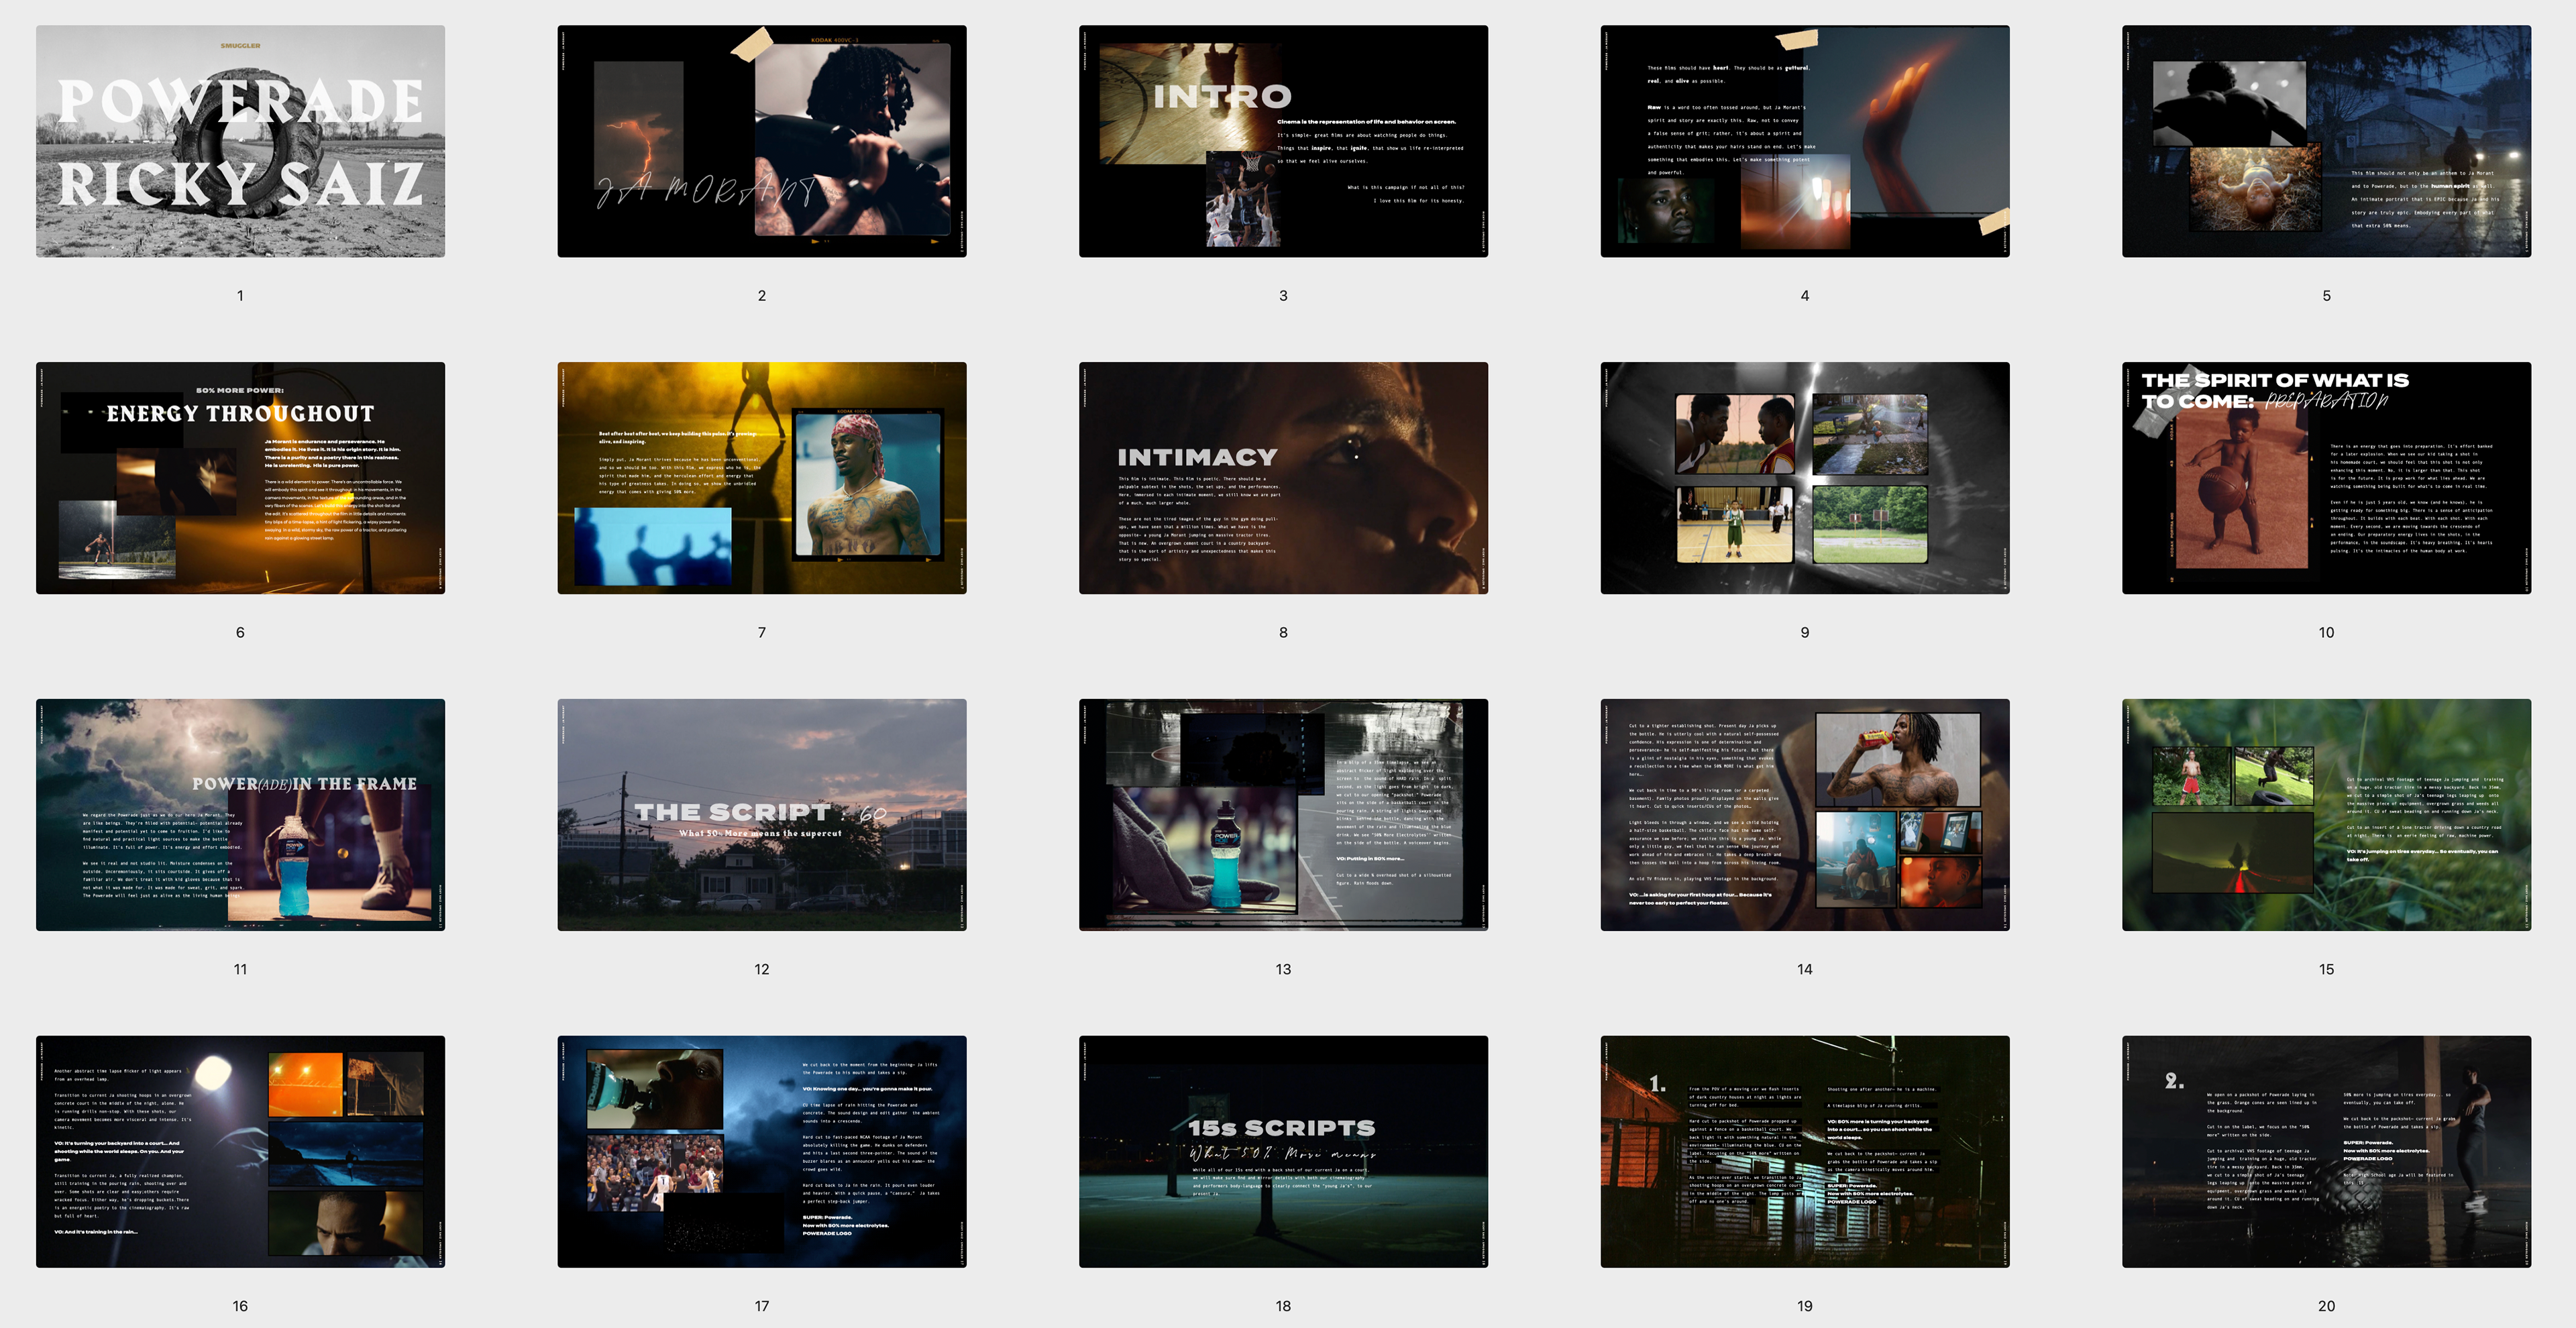Open the 15s Scripts slide

(1283, 1151)
